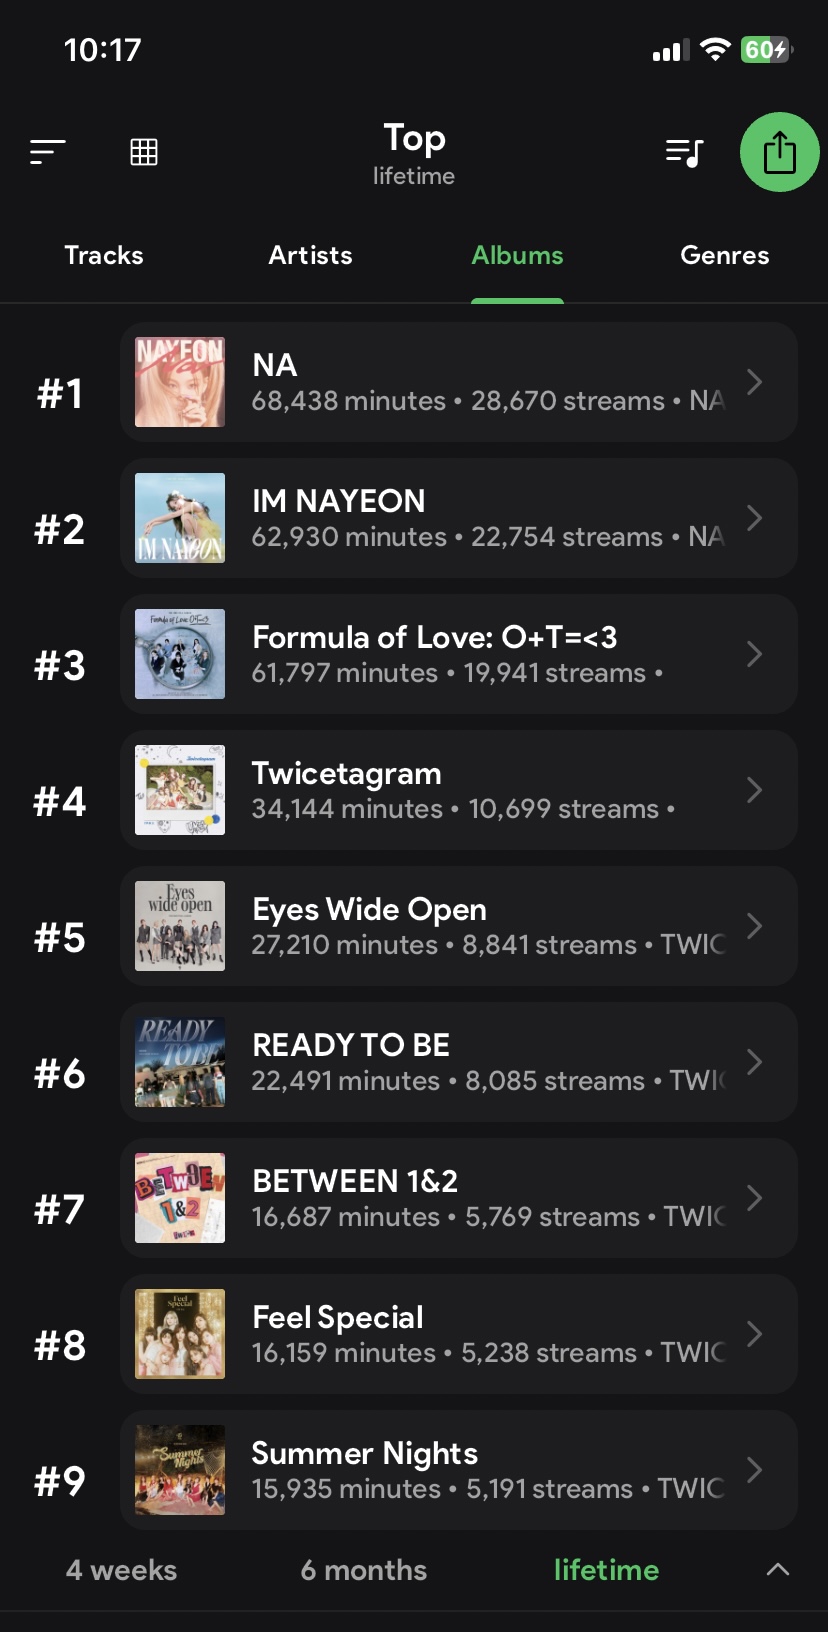Select the 4 weeks time range
Image resolution: width=828 pixels, height=1632 pixels.
(x=121, y=1570)
